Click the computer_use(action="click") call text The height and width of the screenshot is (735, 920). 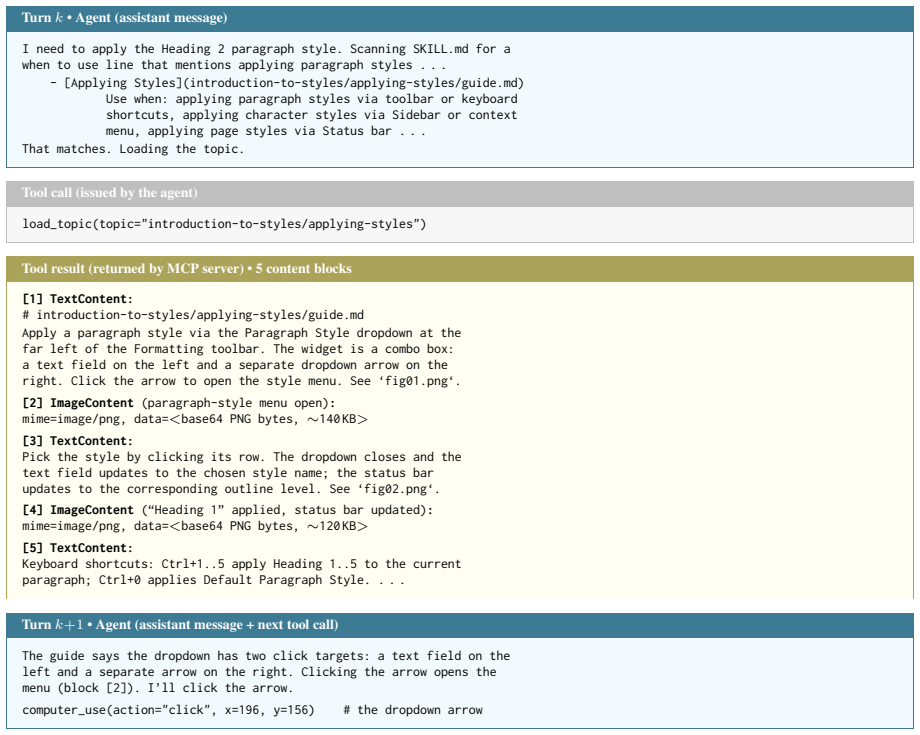(168, 710)
